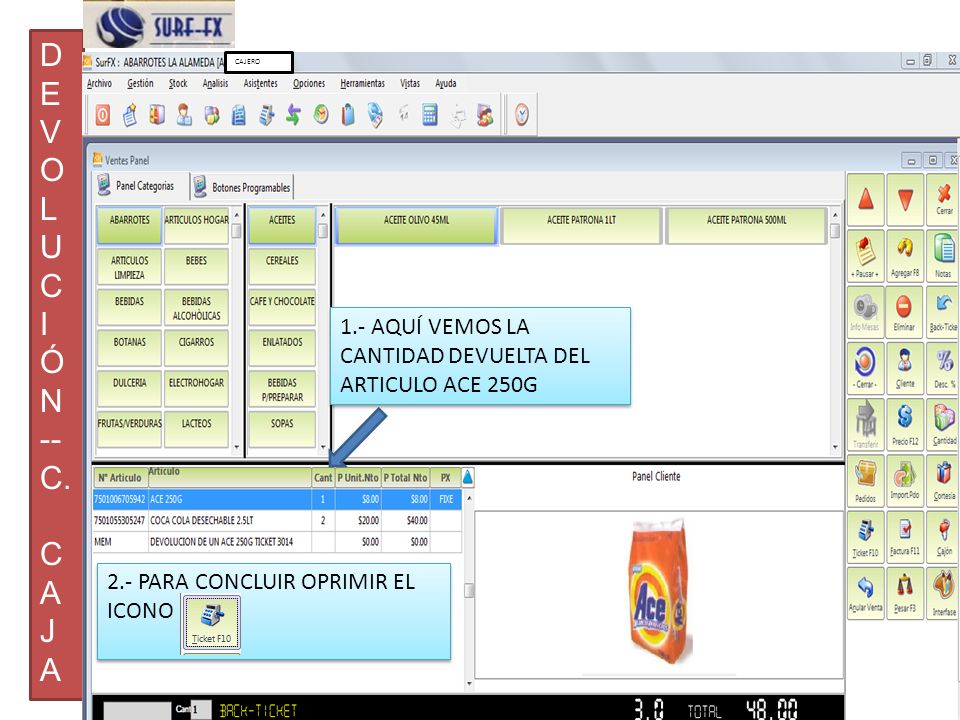Click the Interfase icon
Screen dimensions: 960x720
point(943,593)
